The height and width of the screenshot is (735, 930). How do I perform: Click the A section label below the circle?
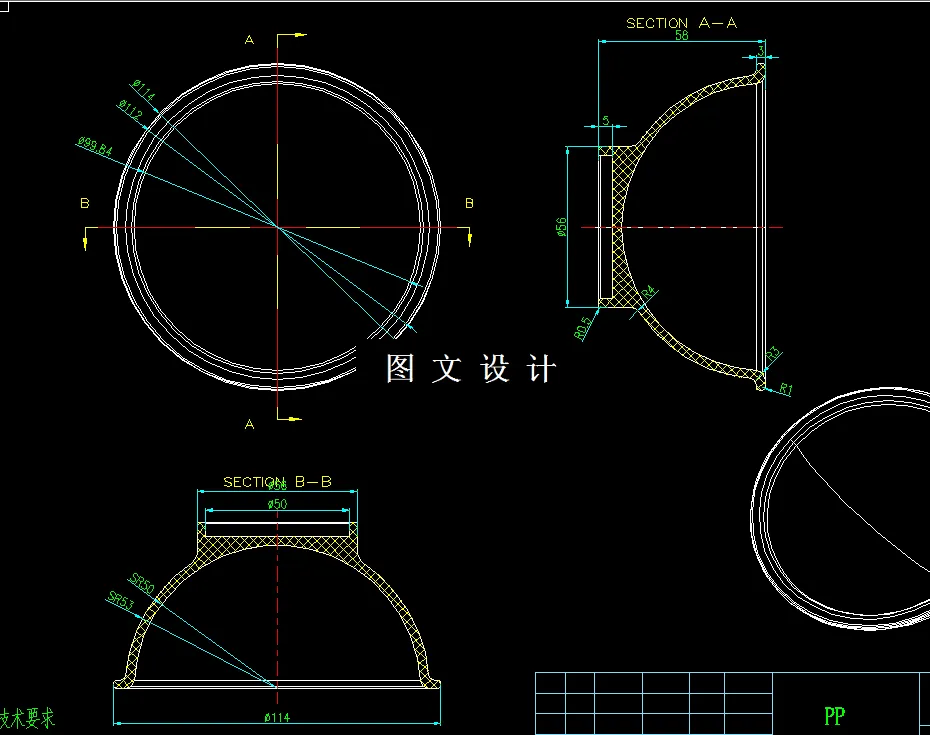pos(249,424)
